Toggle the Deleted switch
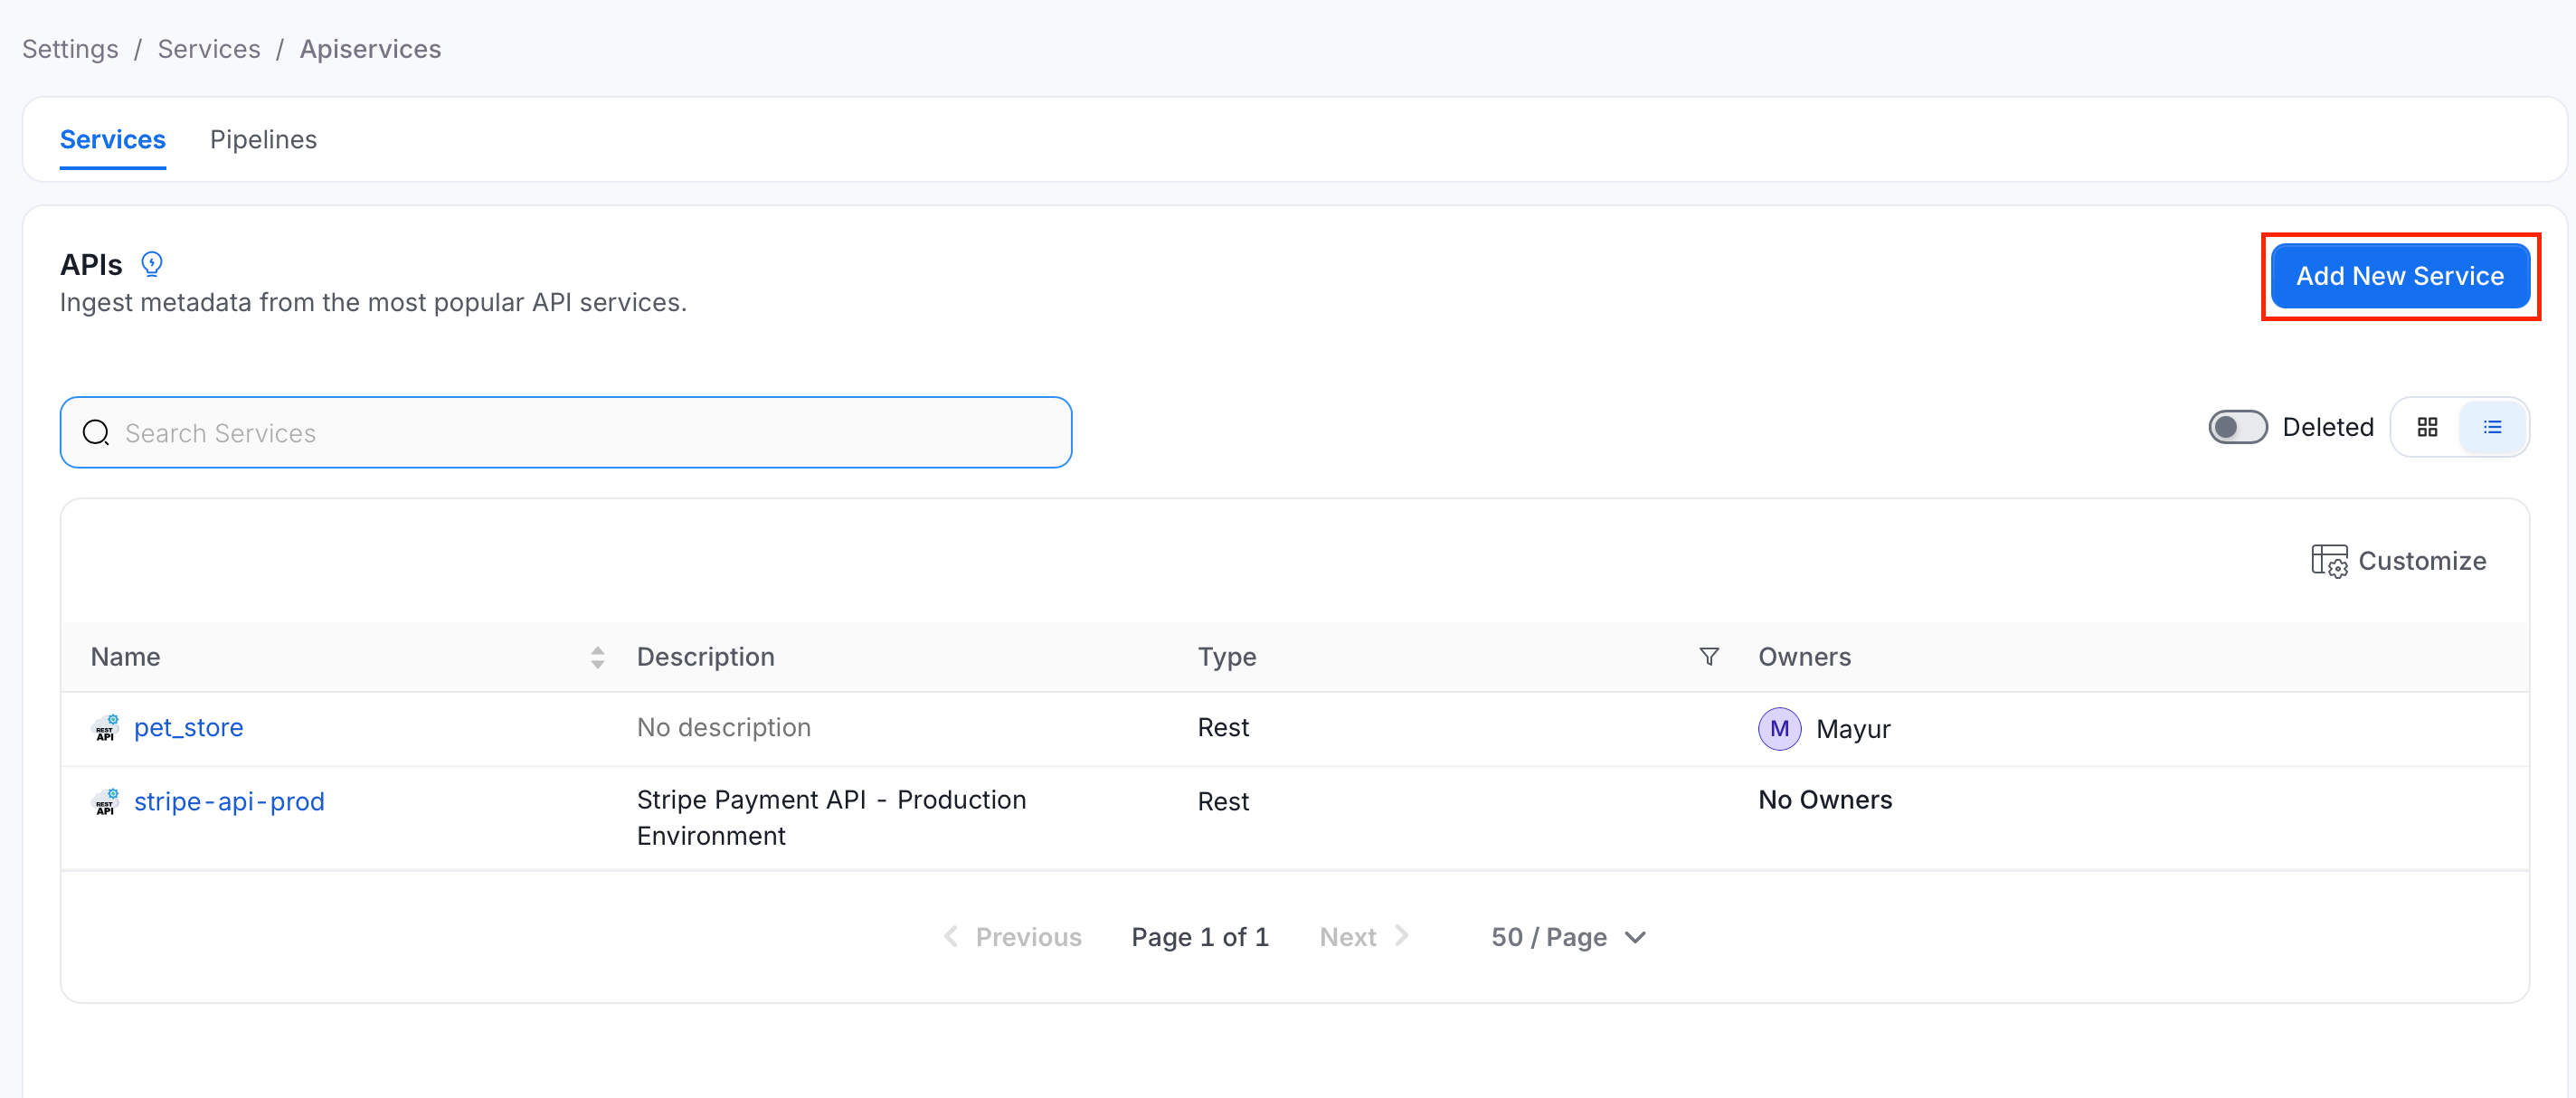2576x1098 pixels. click(x=2237, y=427)
